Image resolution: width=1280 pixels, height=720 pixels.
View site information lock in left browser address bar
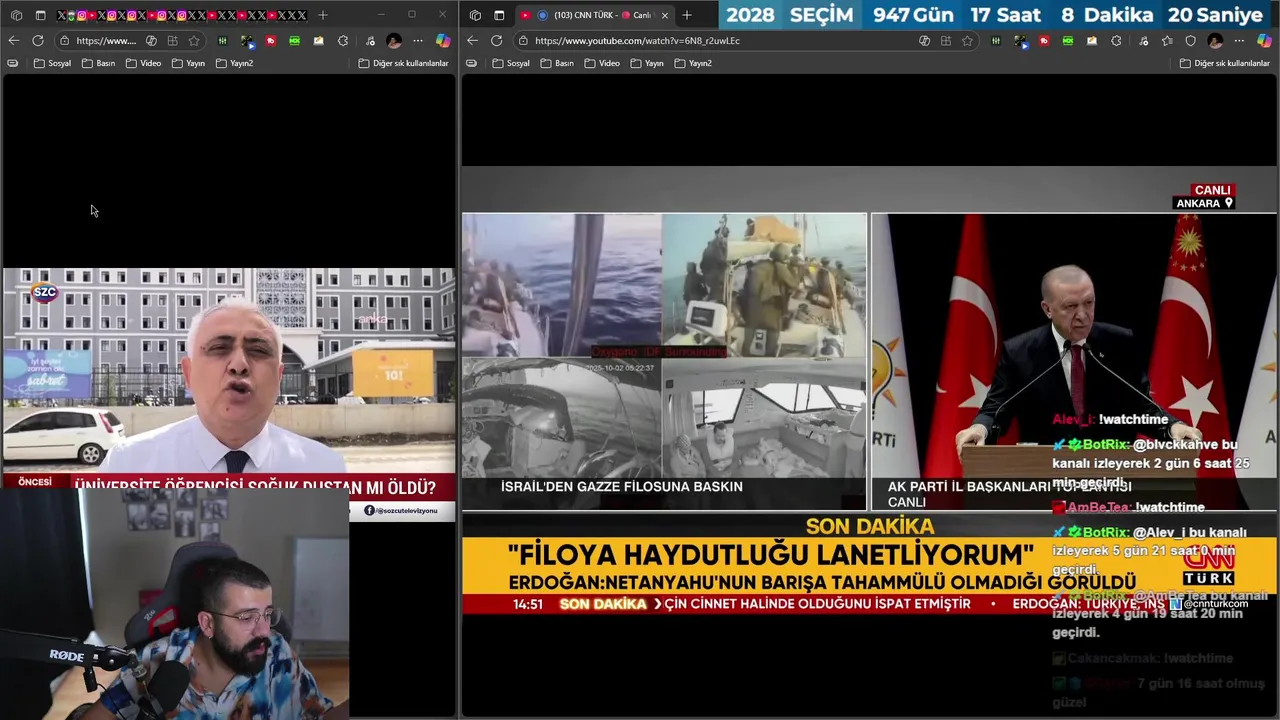point(65,41)
